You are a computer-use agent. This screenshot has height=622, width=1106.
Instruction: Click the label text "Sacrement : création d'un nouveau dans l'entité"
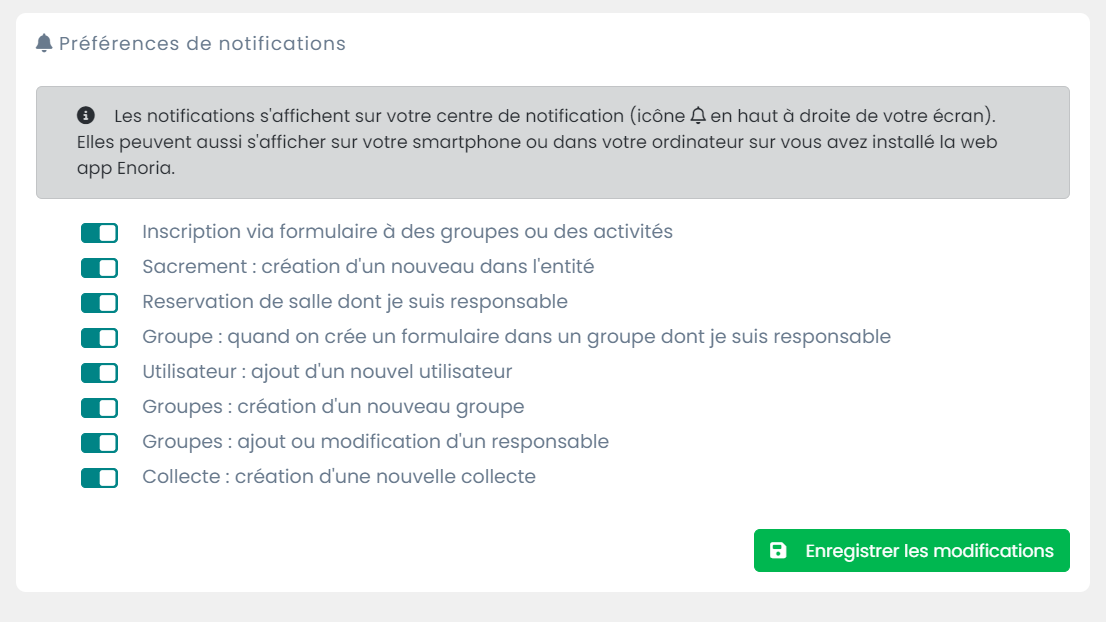coord(368,267)
